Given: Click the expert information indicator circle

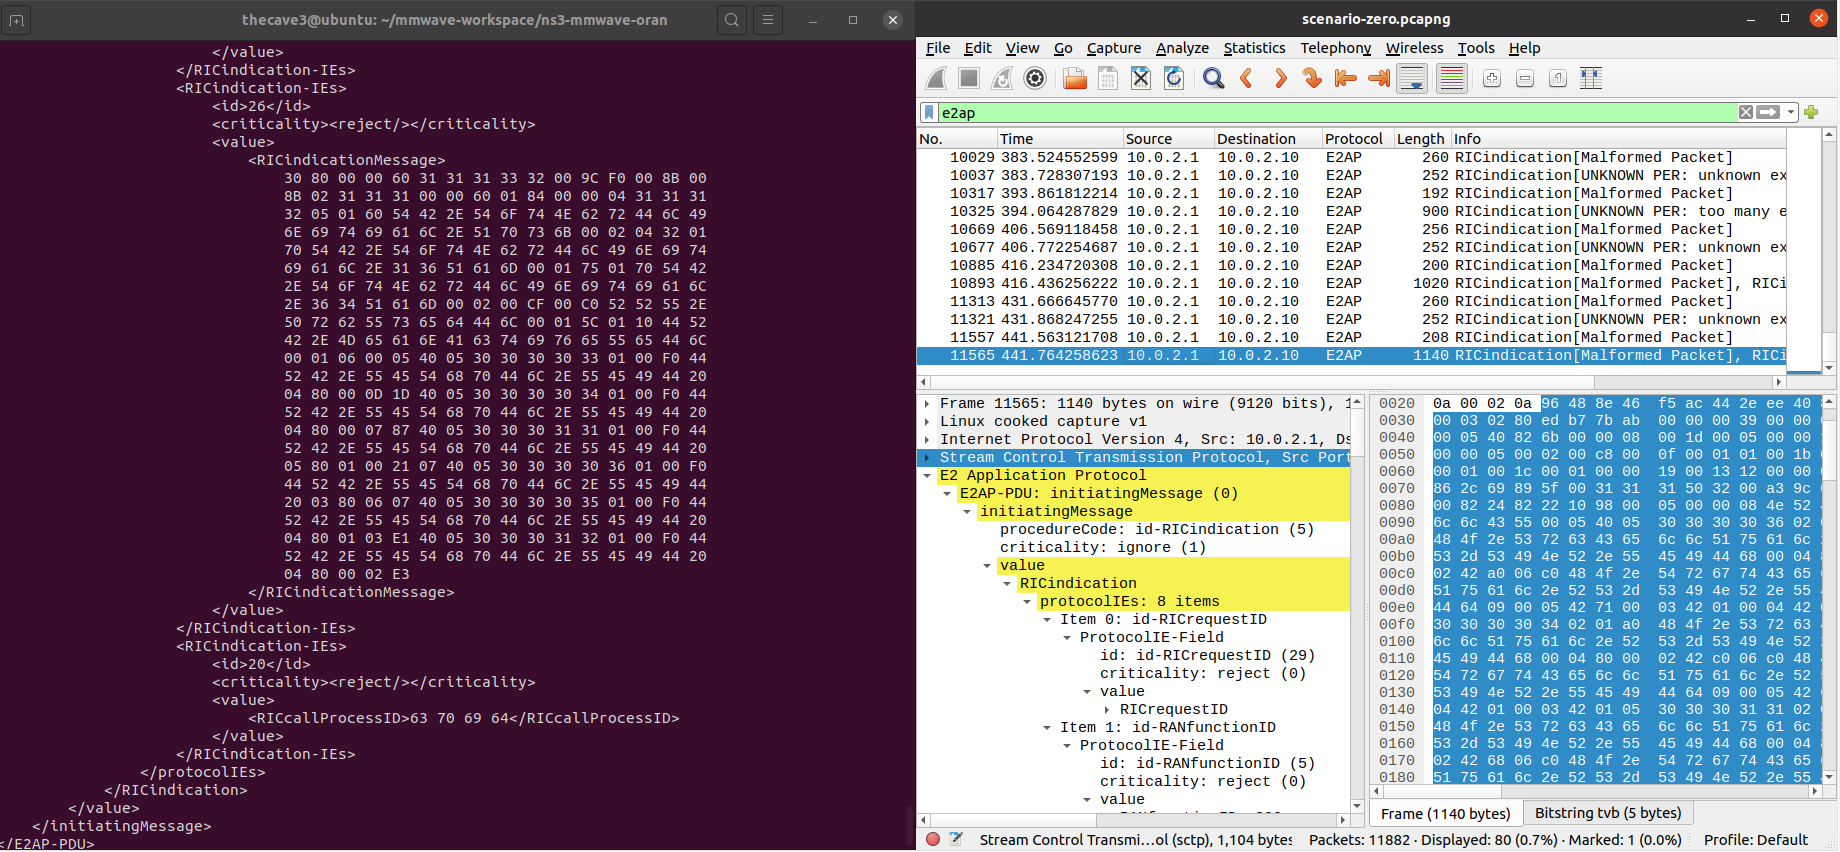Looking at the screenshot, I should tap(933, 840).
